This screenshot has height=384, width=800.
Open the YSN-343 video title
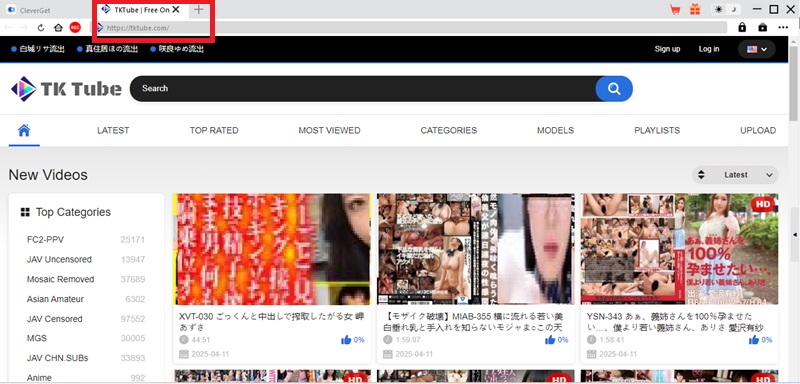click(675, 321)
